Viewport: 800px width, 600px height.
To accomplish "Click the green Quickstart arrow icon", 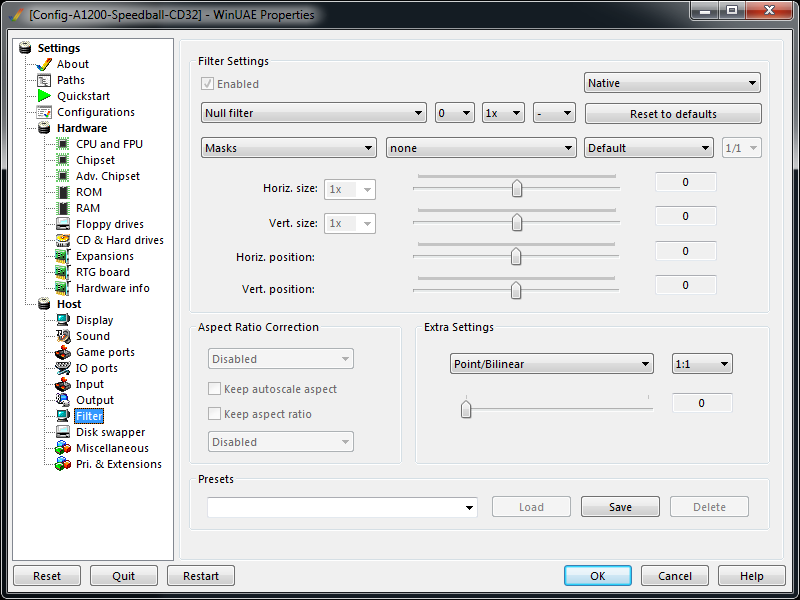I will (x=44, y=96).
